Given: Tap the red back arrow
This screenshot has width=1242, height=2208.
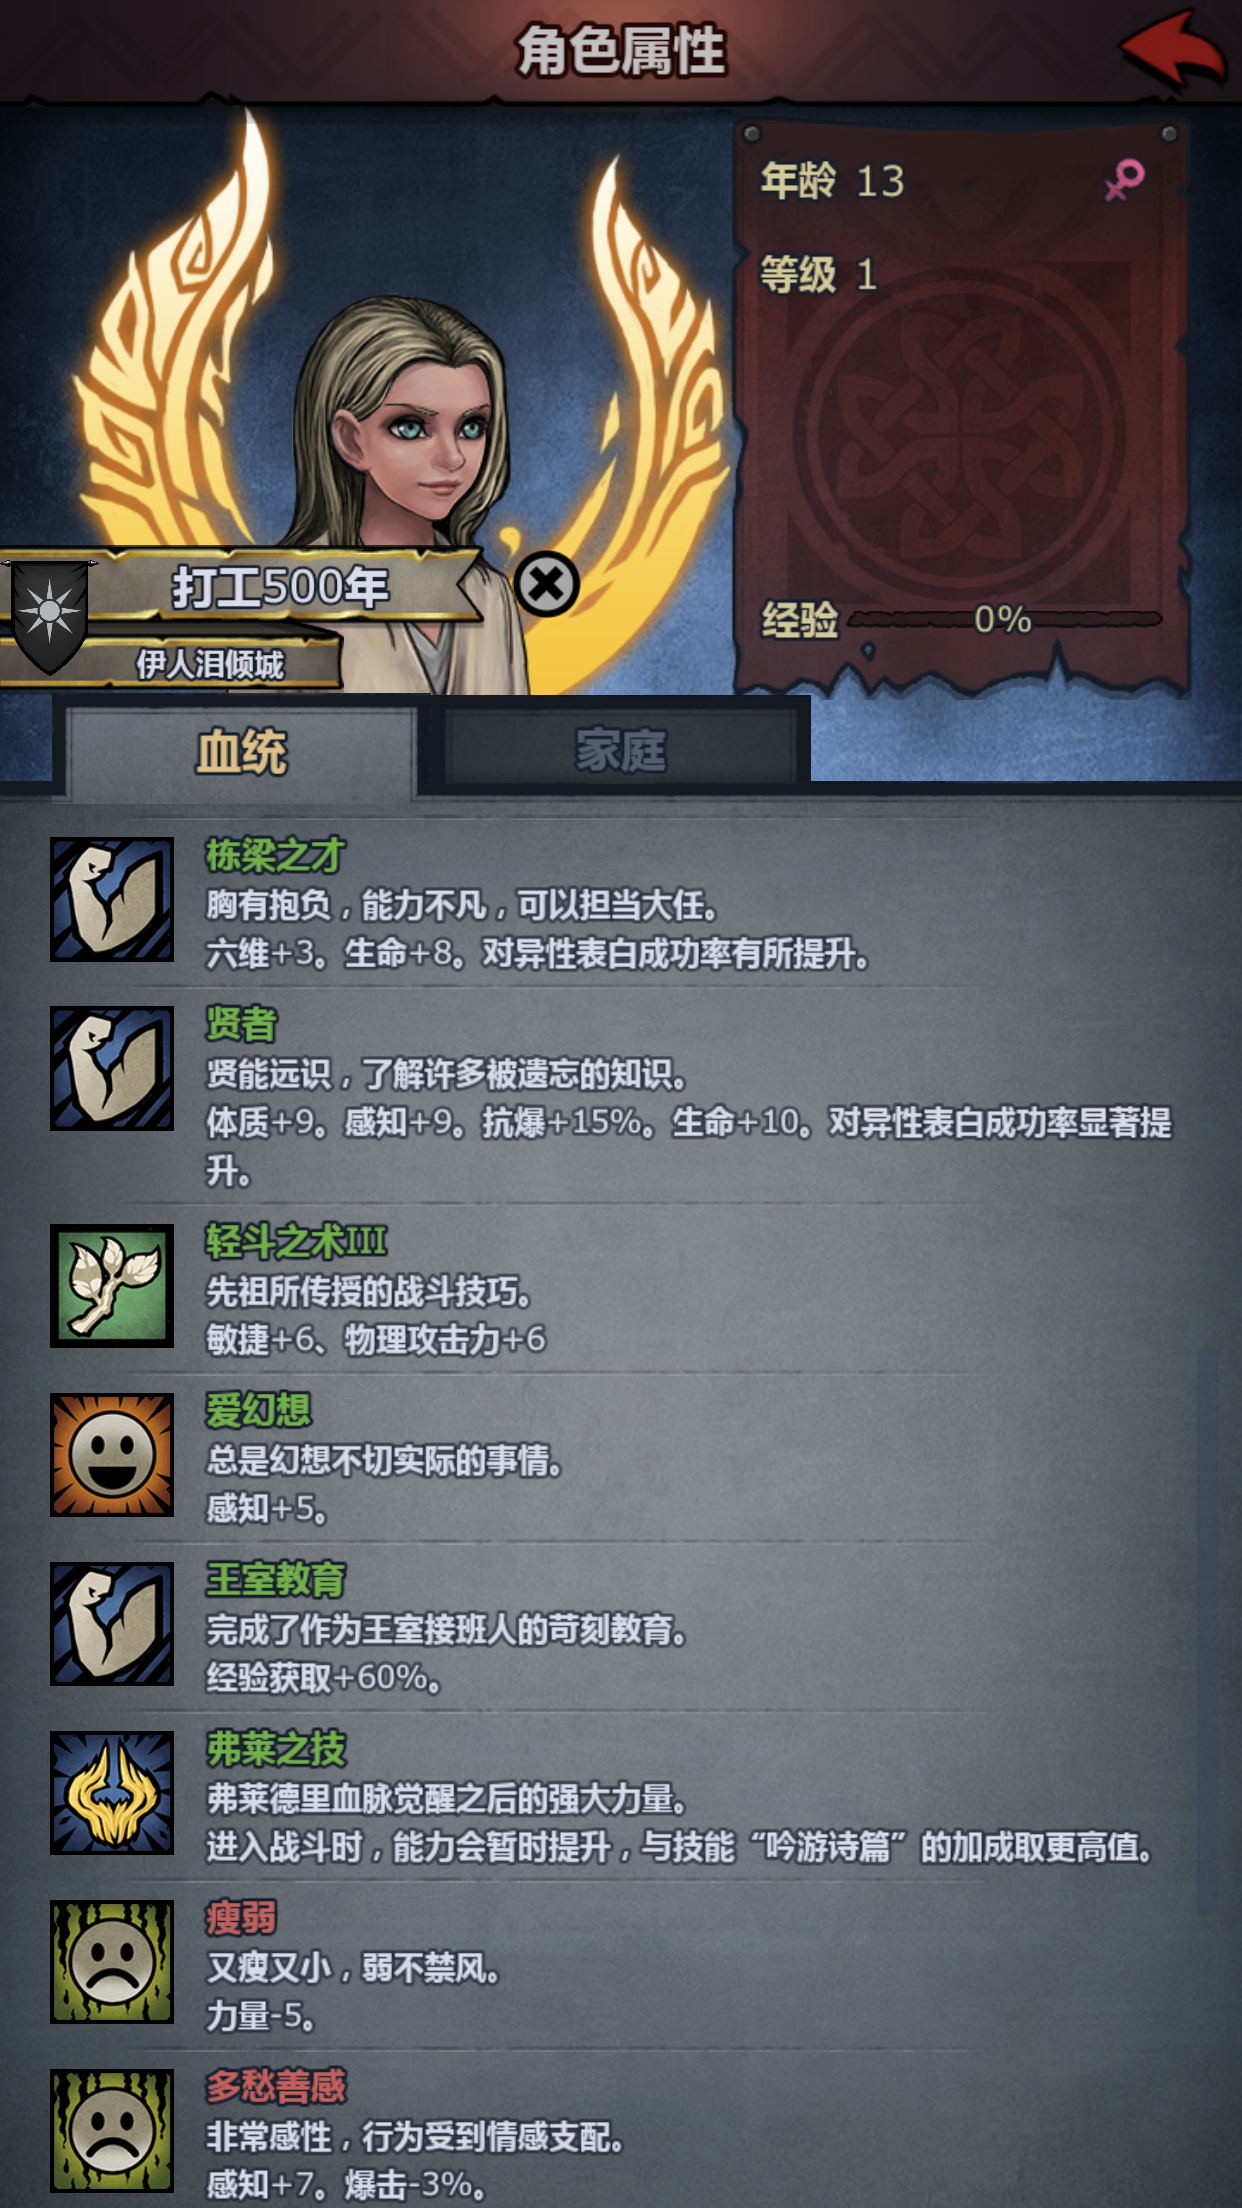Looking at the screenshot, I should click(x=1173, y=50).
